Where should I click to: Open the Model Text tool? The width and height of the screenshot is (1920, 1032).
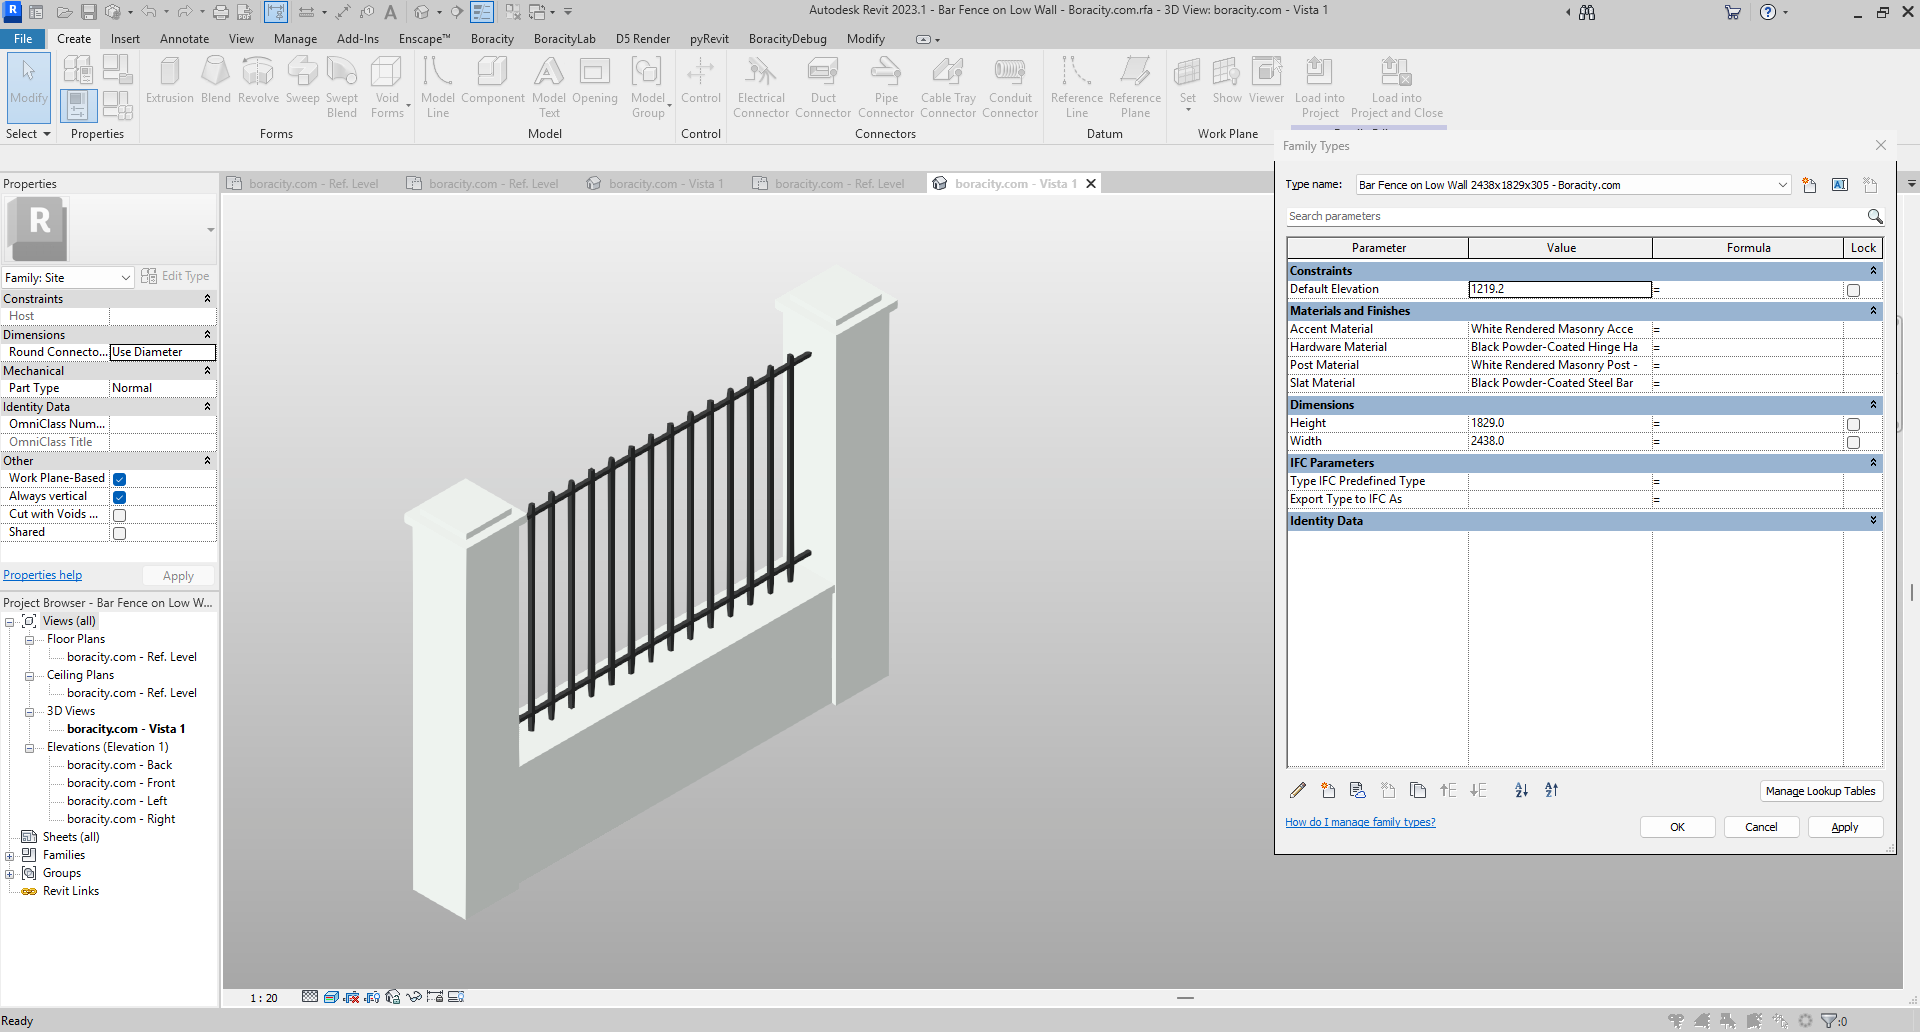coord(548,87)
